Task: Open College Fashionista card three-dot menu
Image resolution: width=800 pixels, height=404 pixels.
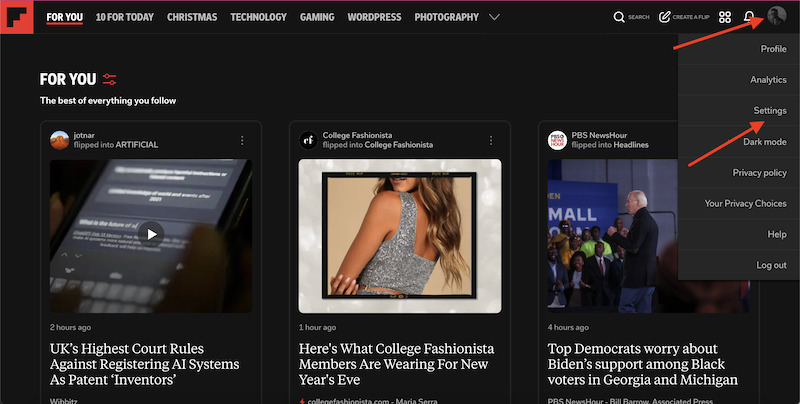Action: coord(491,140)
